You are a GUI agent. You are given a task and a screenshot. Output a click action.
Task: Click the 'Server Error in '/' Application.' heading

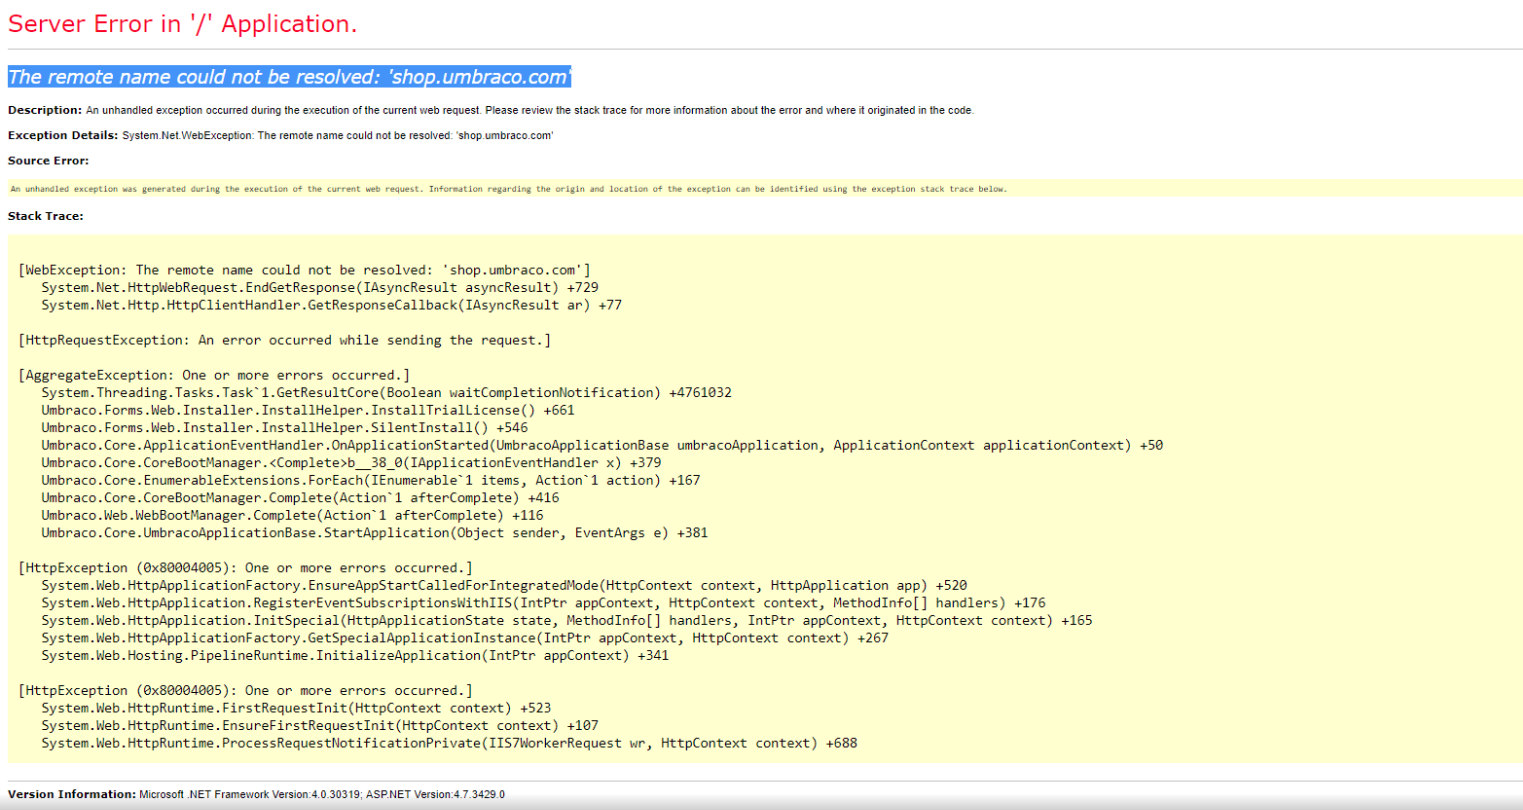click(x=182, y=24)
